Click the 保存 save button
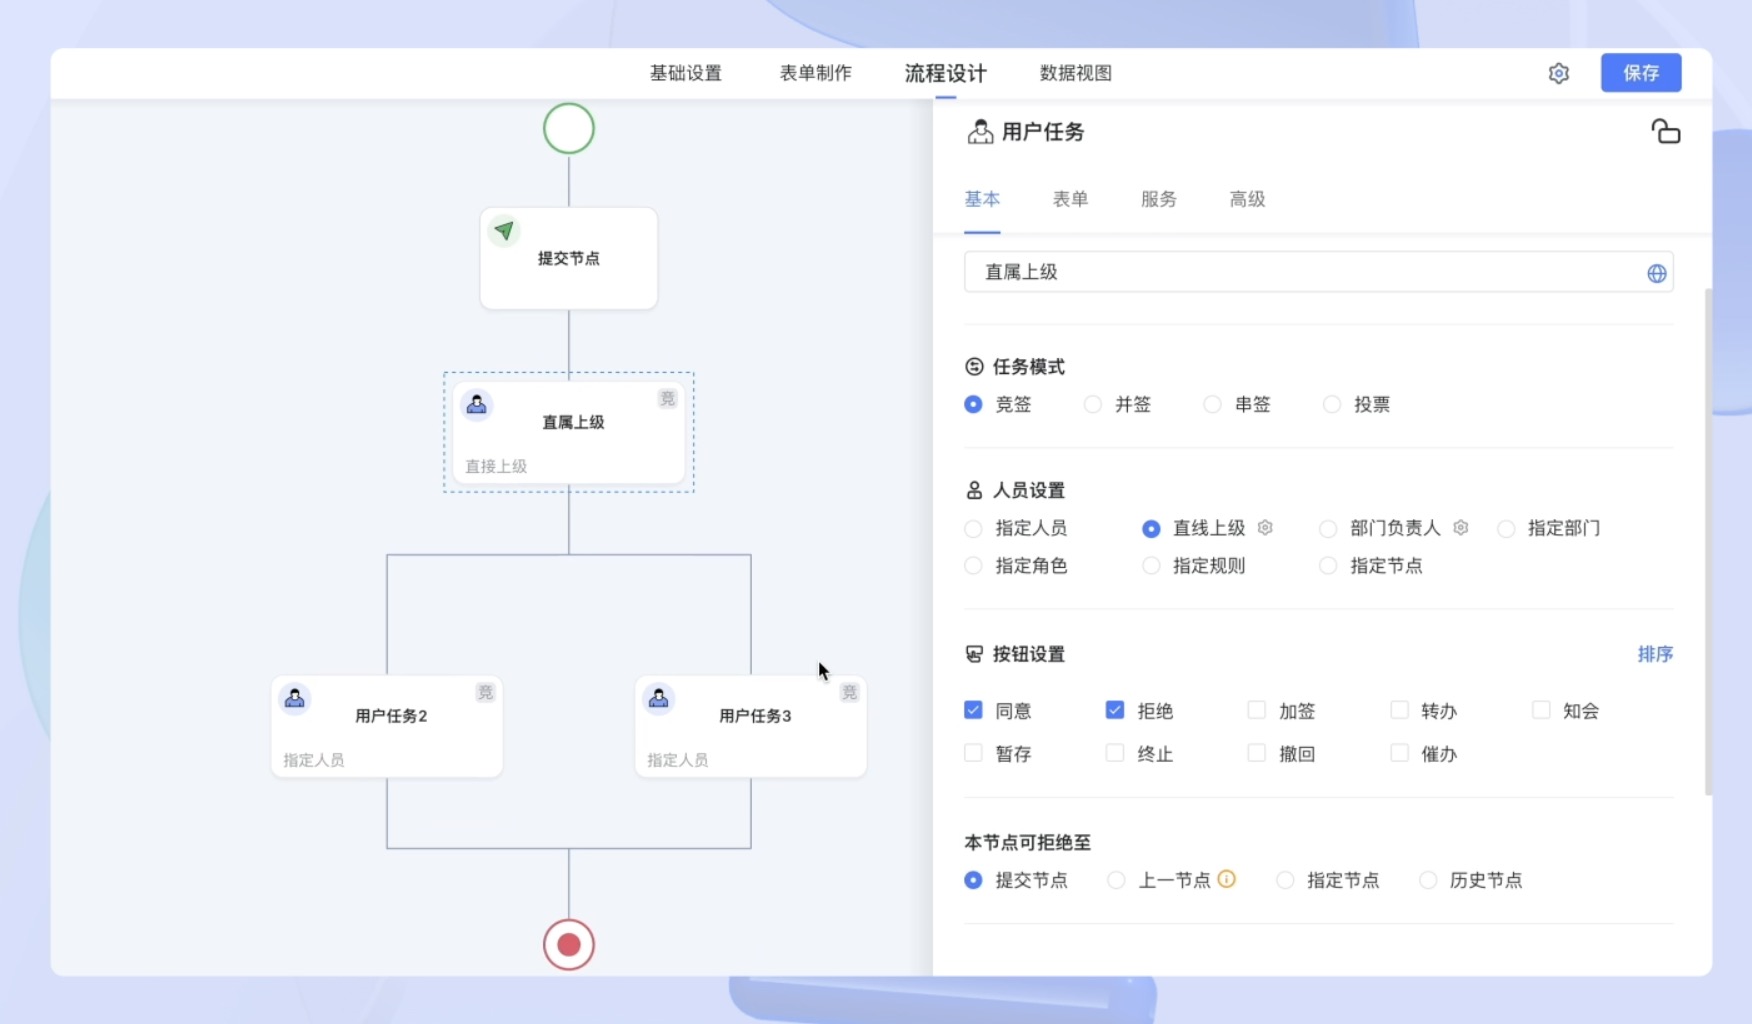Image resolution: width=1752 pixels, height=1024 pixels. (1641, 73)
